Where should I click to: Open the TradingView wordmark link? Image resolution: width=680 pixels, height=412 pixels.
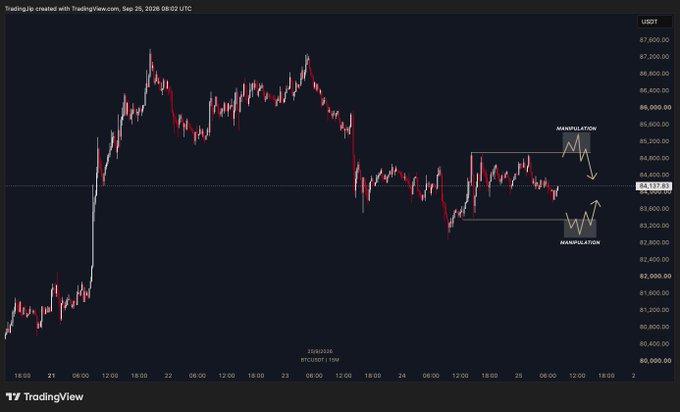(53, 396)
